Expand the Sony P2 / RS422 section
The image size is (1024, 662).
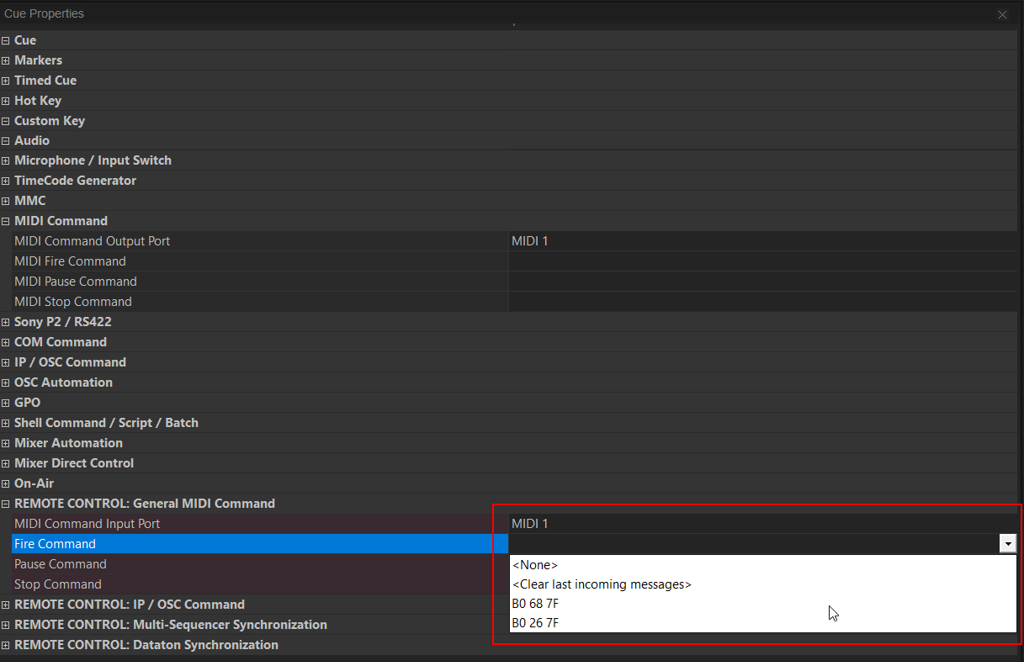click(x=6, y=322)
